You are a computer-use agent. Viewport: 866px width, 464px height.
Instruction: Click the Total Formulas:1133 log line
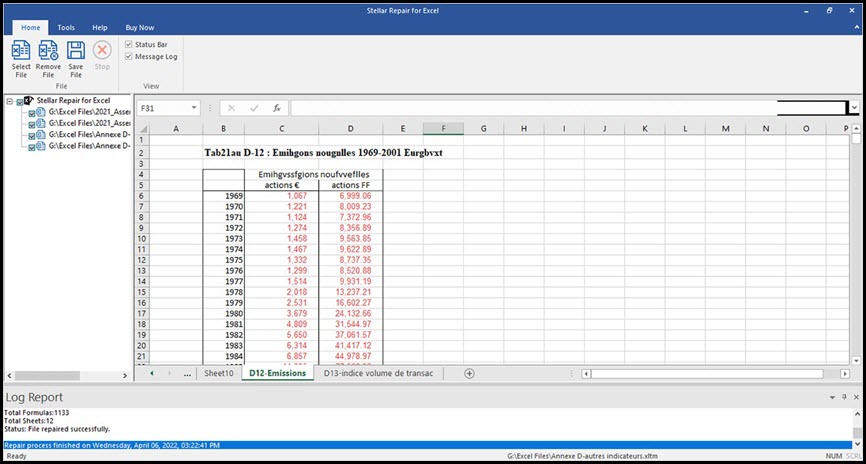click(x=36, y=413)
